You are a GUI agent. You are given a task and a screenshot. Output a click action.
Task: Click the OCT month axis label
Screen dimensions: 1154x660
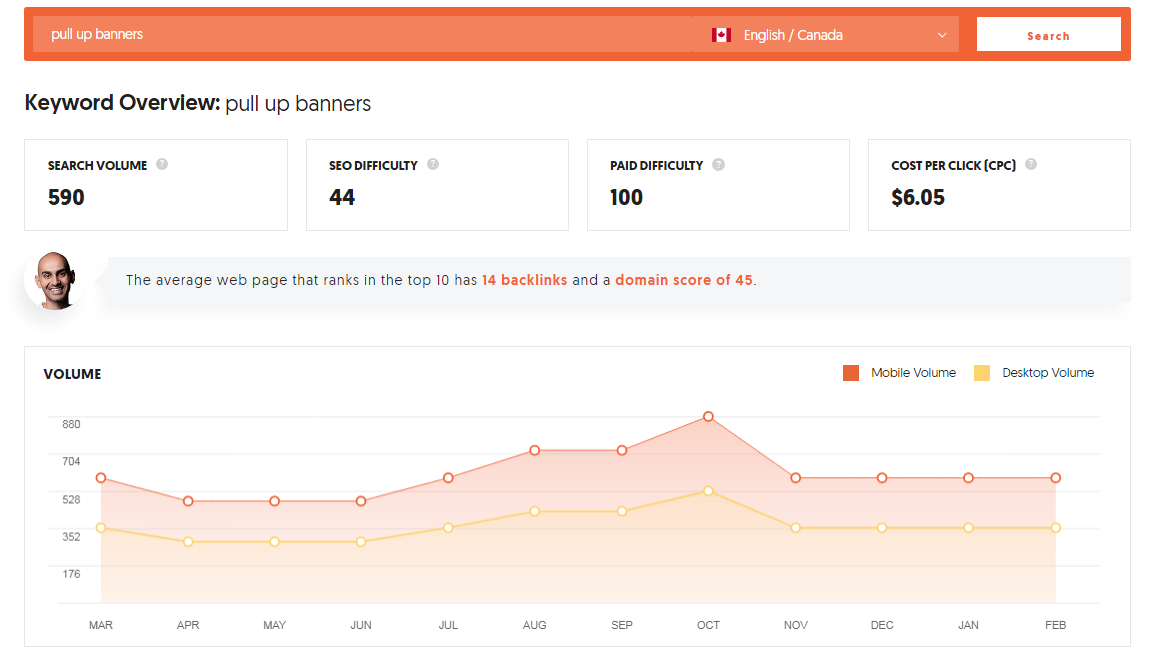click(708, 625)
